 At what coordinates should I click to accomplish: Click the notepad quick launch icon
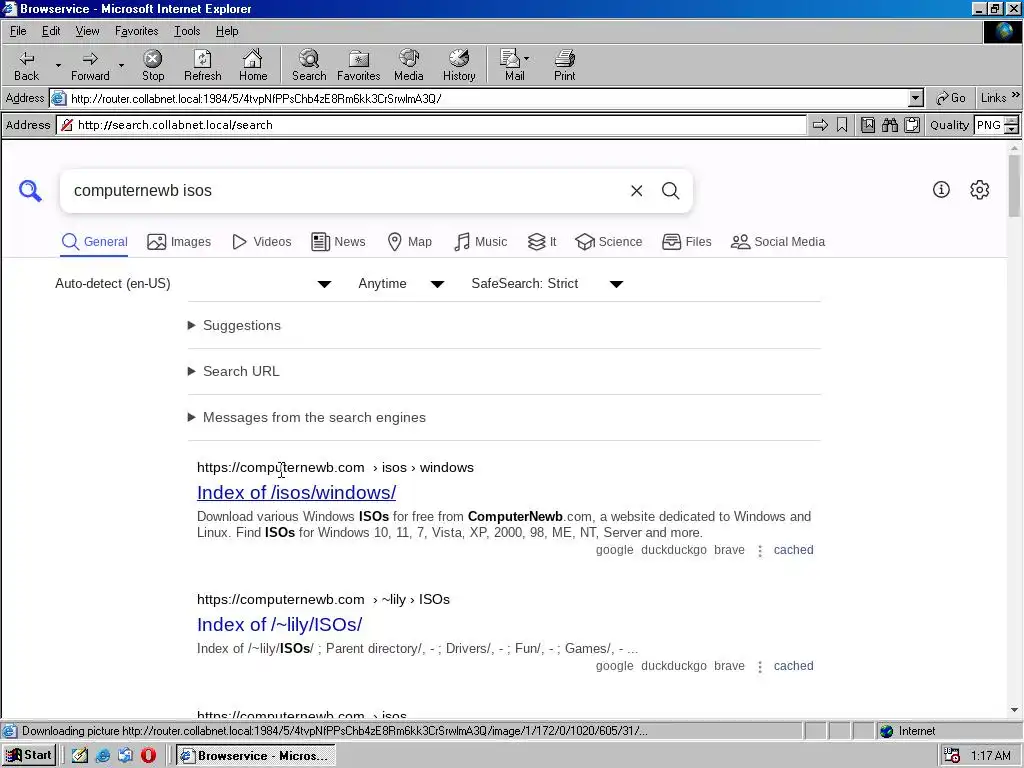click(x=80, y=756)
